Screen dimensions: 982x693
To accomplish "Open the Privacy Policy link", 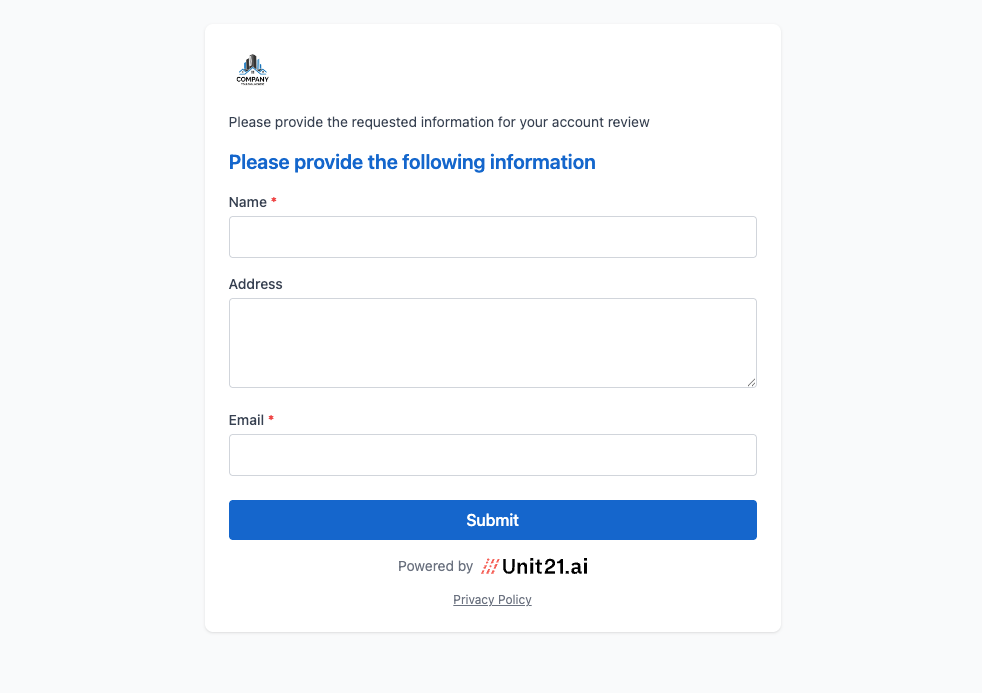I will click(492, 600).
